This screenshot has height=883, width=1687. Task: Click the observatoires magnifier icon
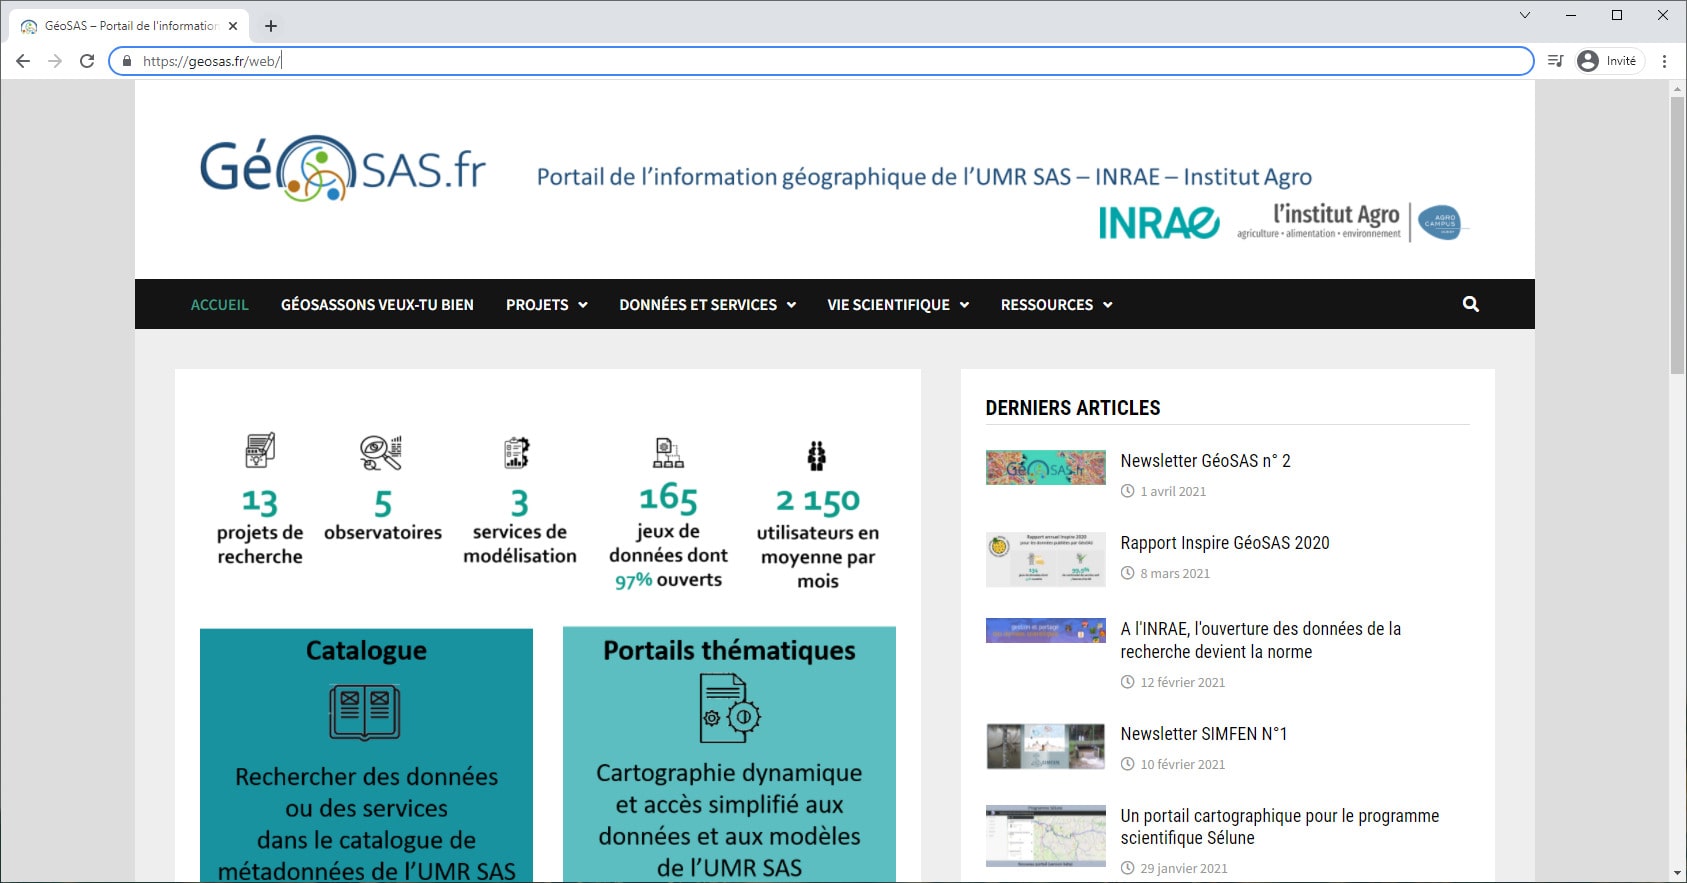[x=381, y=452]
